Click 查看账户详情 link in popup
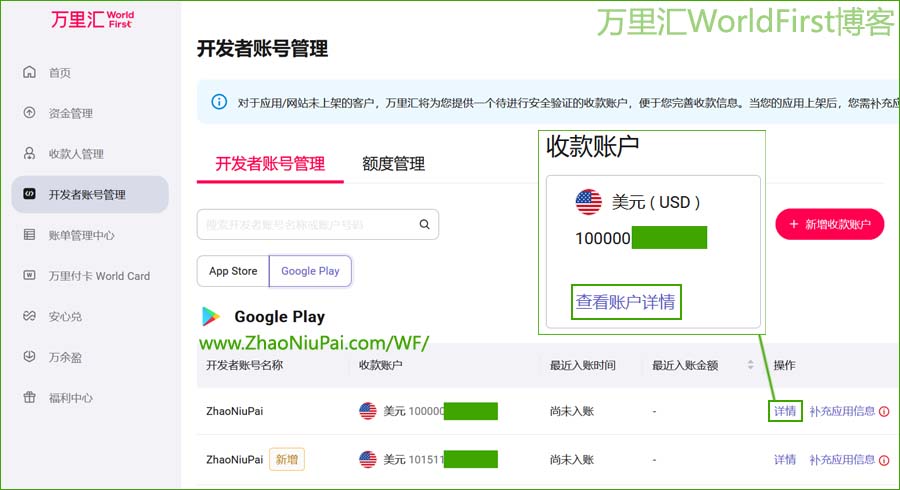Image resolution: width=900 pixels, height=490 pixels. 625,302
